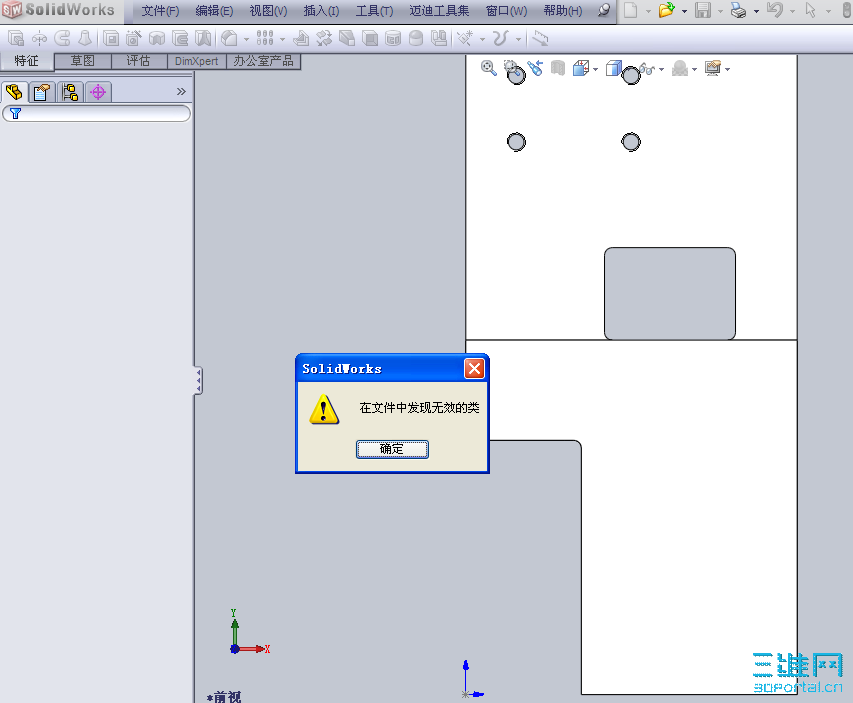853x703 pixels.
Task: Click the Swept Cut icon
Action: (x=180, y=38)
